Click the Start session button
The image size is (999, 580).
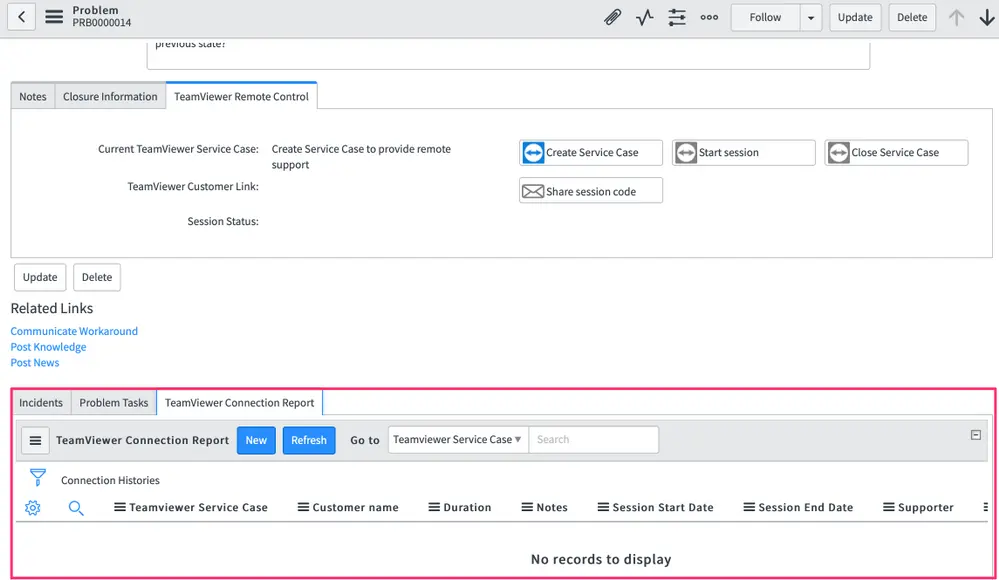[744, 152]
